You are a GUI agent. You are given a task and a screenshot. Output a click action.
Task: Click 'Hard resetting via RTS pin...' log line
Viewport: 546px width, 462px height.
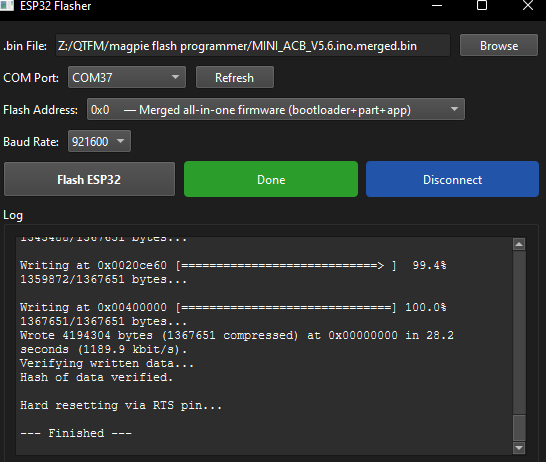[x=121, y=405]
